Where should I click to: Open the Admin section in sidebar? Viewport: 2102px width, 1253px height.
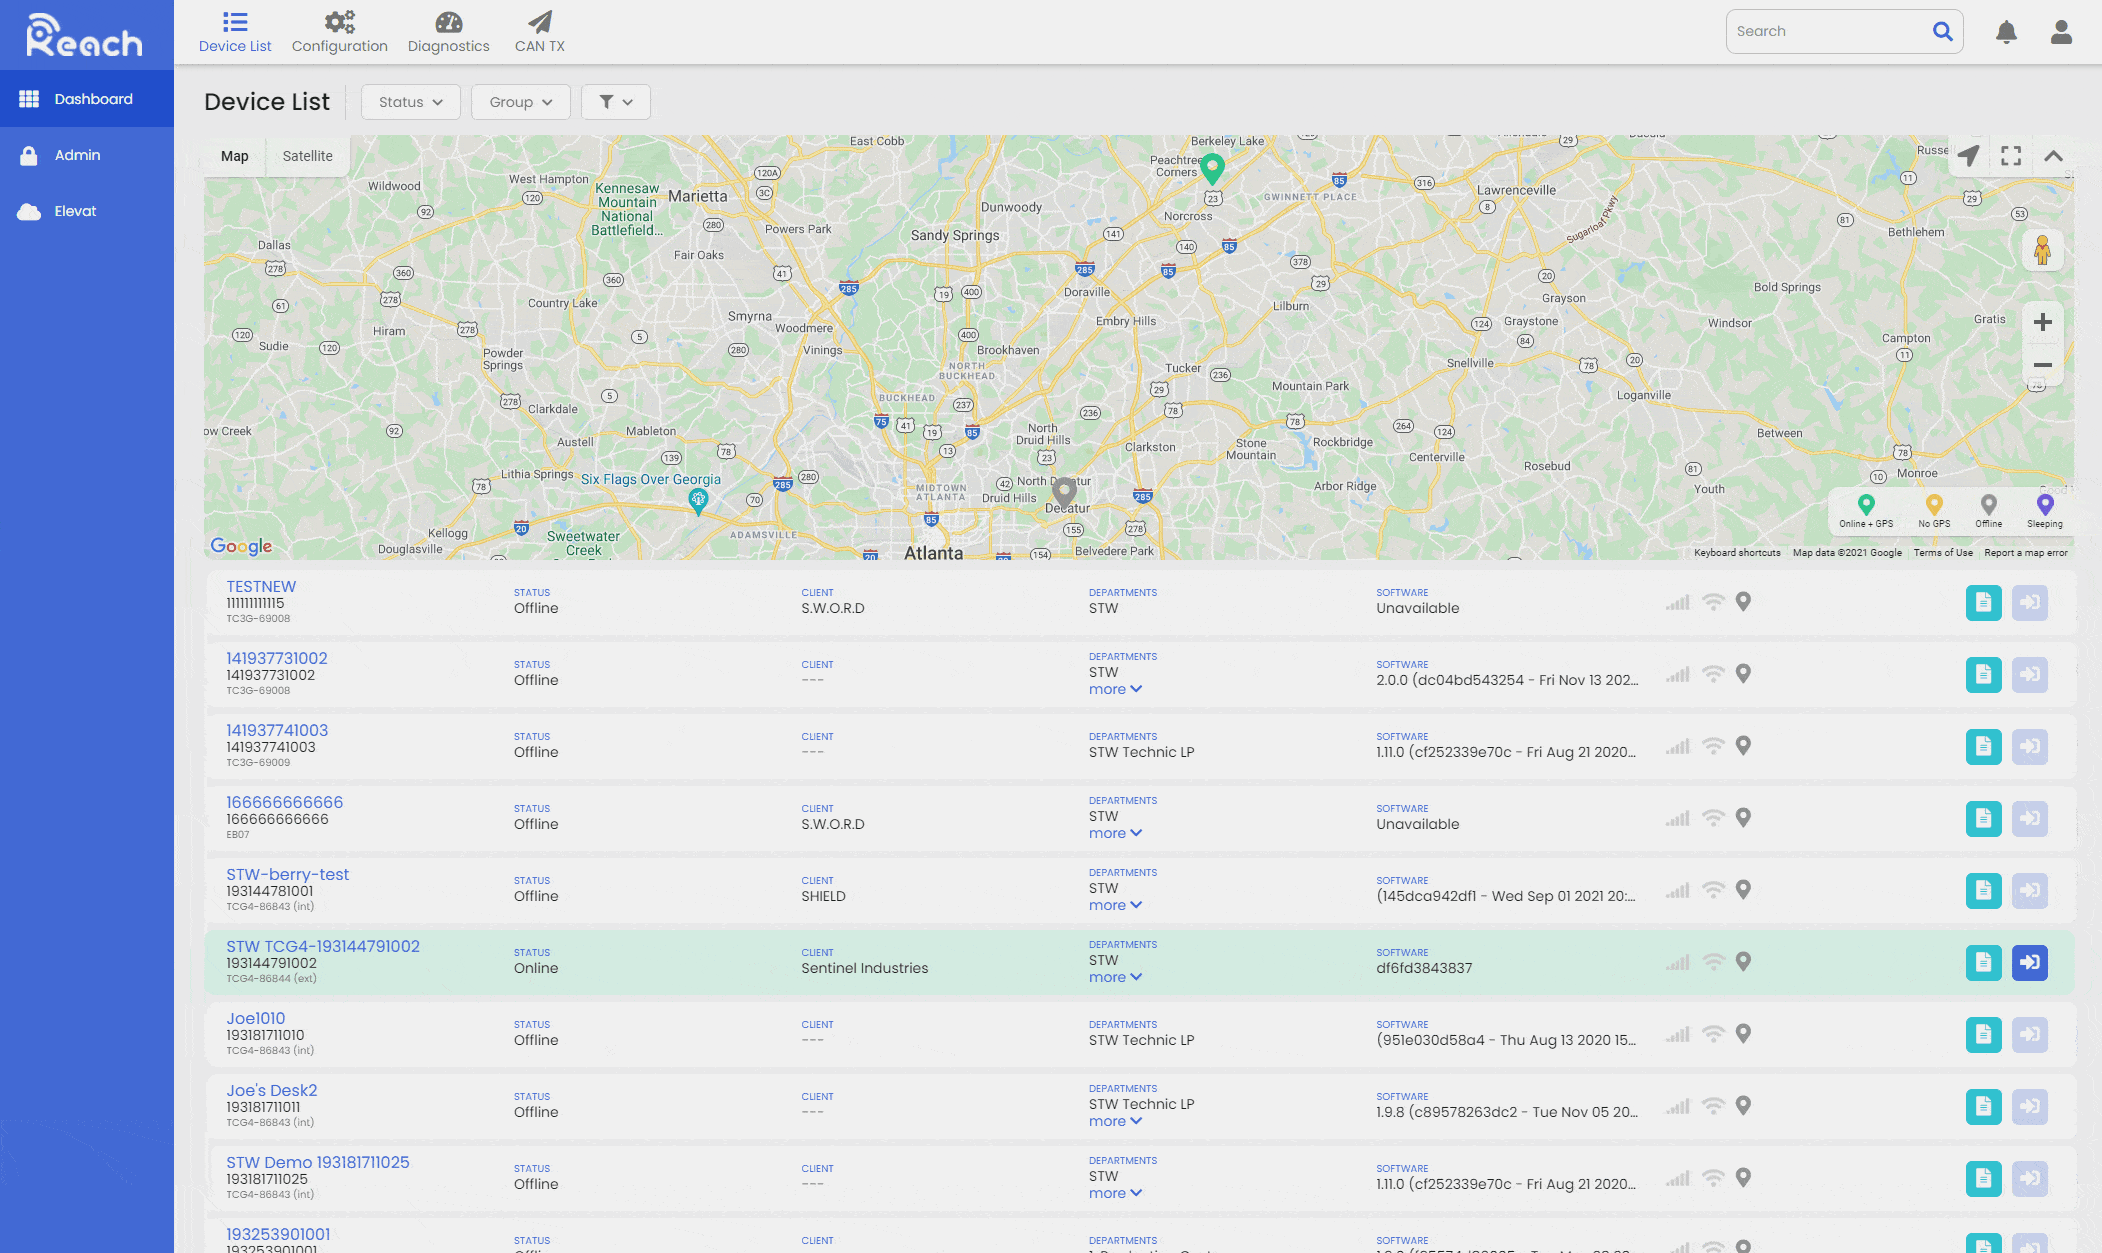click(77, 154)
